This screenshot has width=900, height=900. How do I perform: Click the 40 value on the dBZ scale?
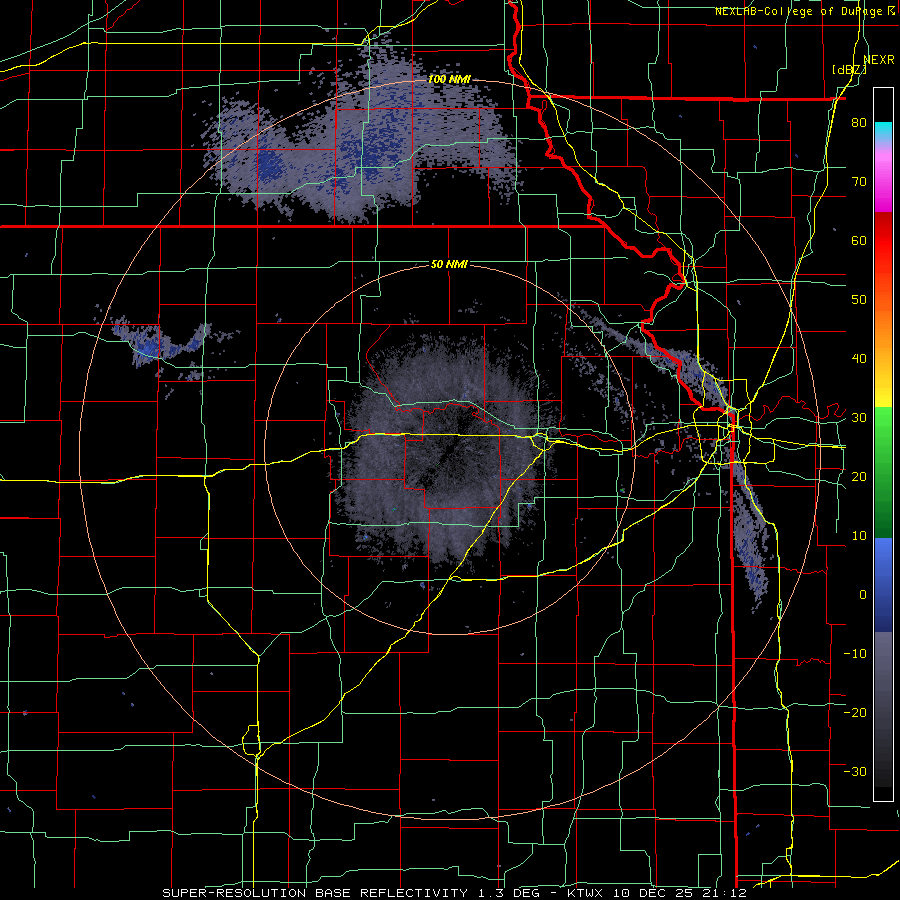pyautogui.click(x=859, y=359)
